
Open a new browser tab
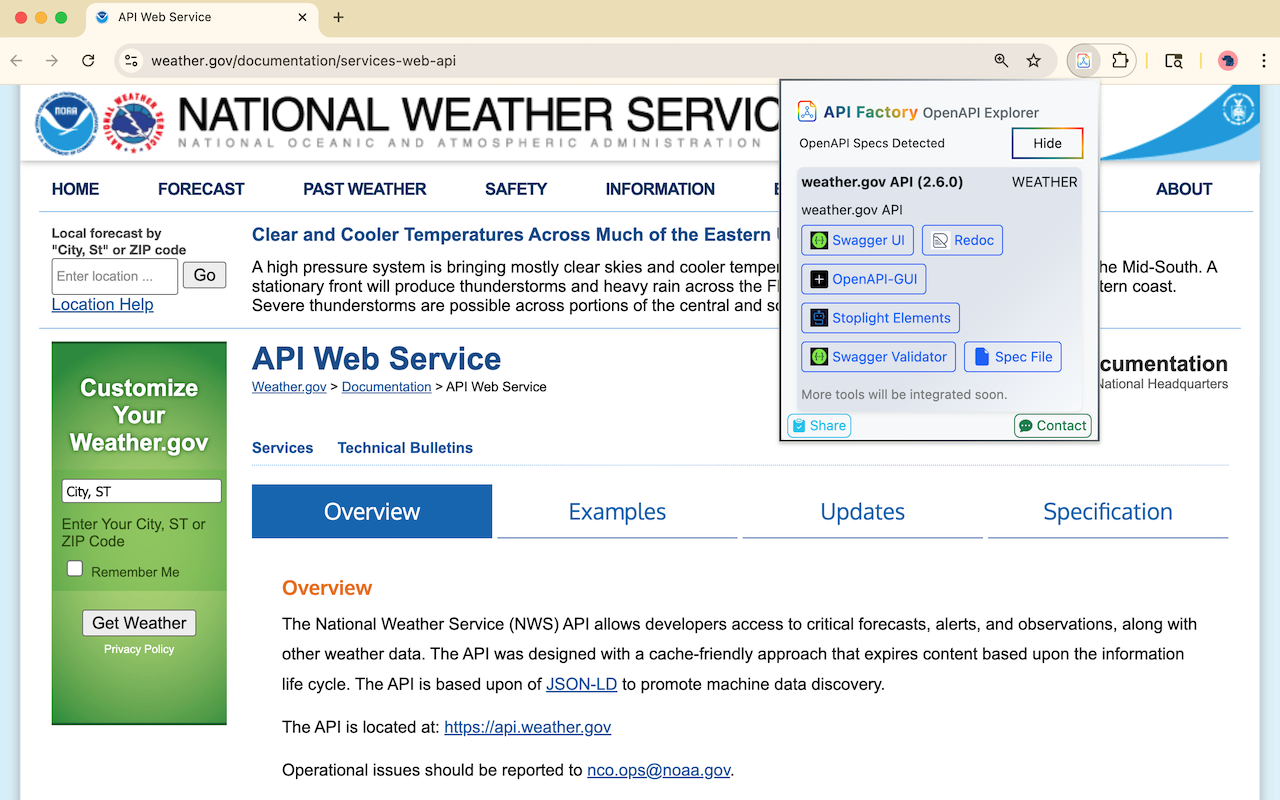pos(338,17)
